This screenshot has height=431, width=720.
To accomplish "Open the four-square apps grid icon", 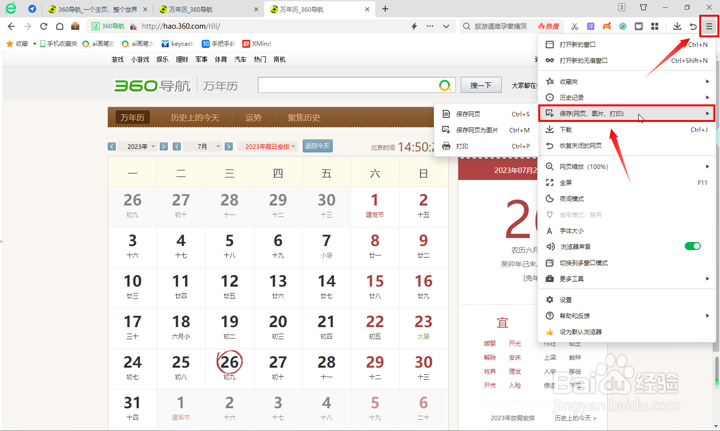I will pyautogui.click(x=655, y=27).
